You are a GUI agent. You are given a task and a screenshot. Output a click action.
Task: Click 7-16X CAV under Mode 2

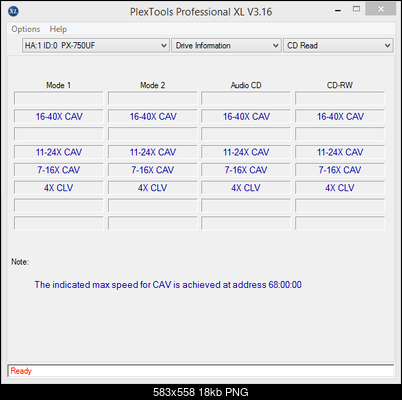(153, 170)
